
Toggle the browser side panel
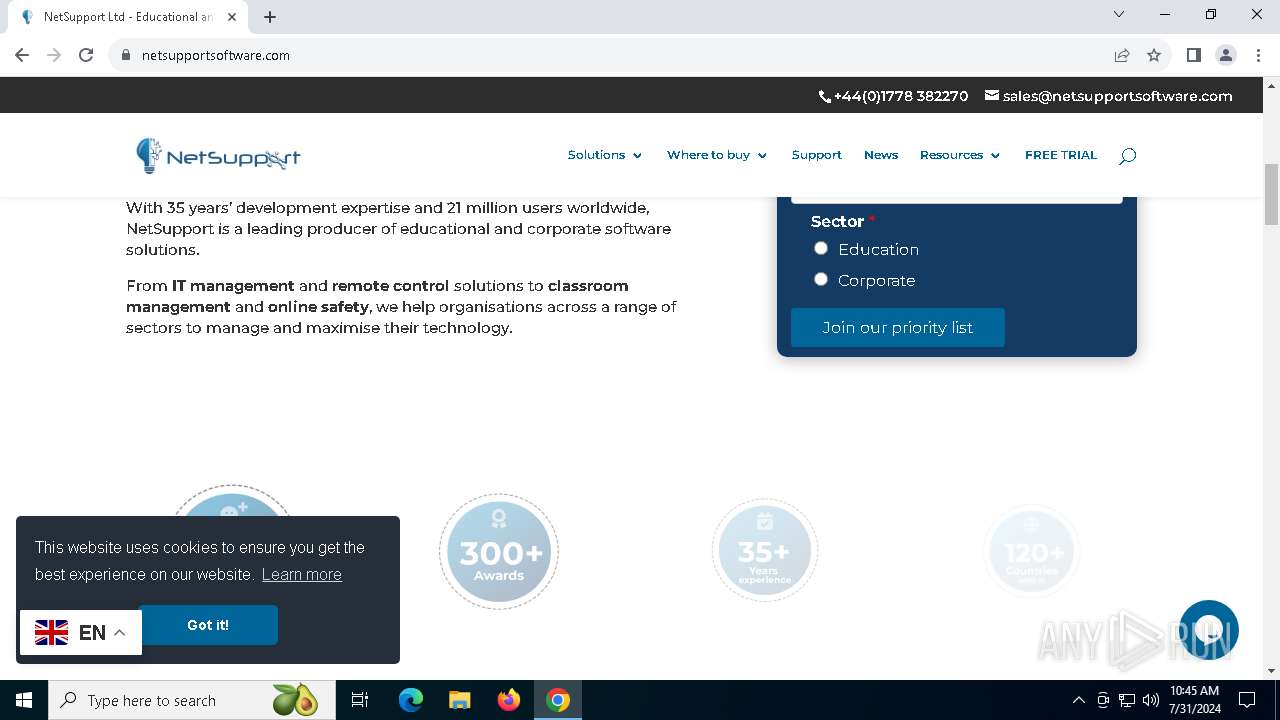[1193, 55]
